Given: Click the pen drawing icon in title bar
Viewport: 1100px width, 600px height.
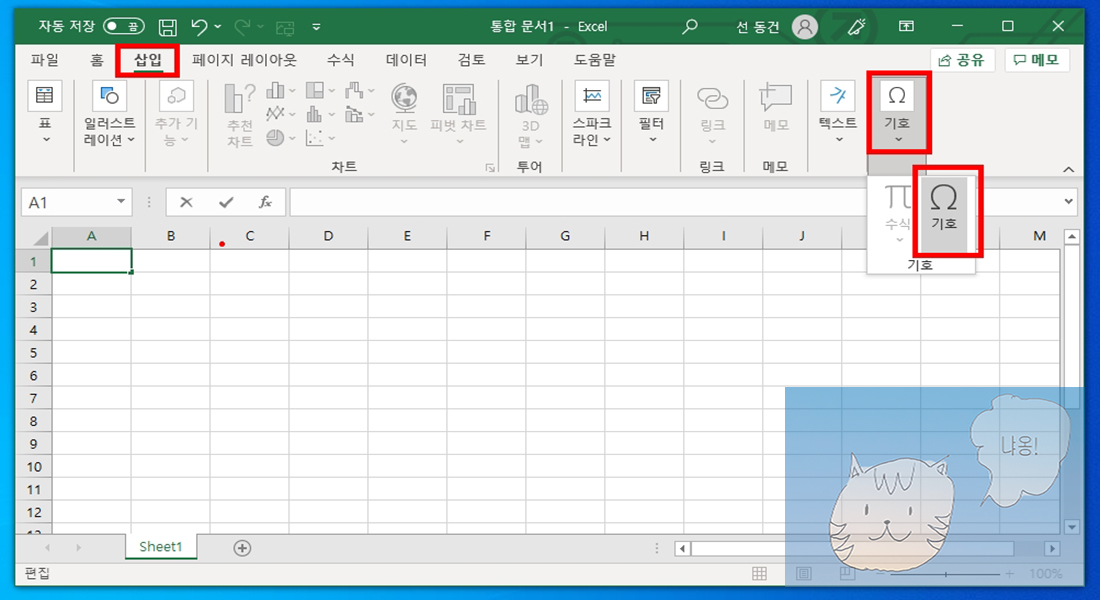Looking at the screenshot, I should coord(857,27).
